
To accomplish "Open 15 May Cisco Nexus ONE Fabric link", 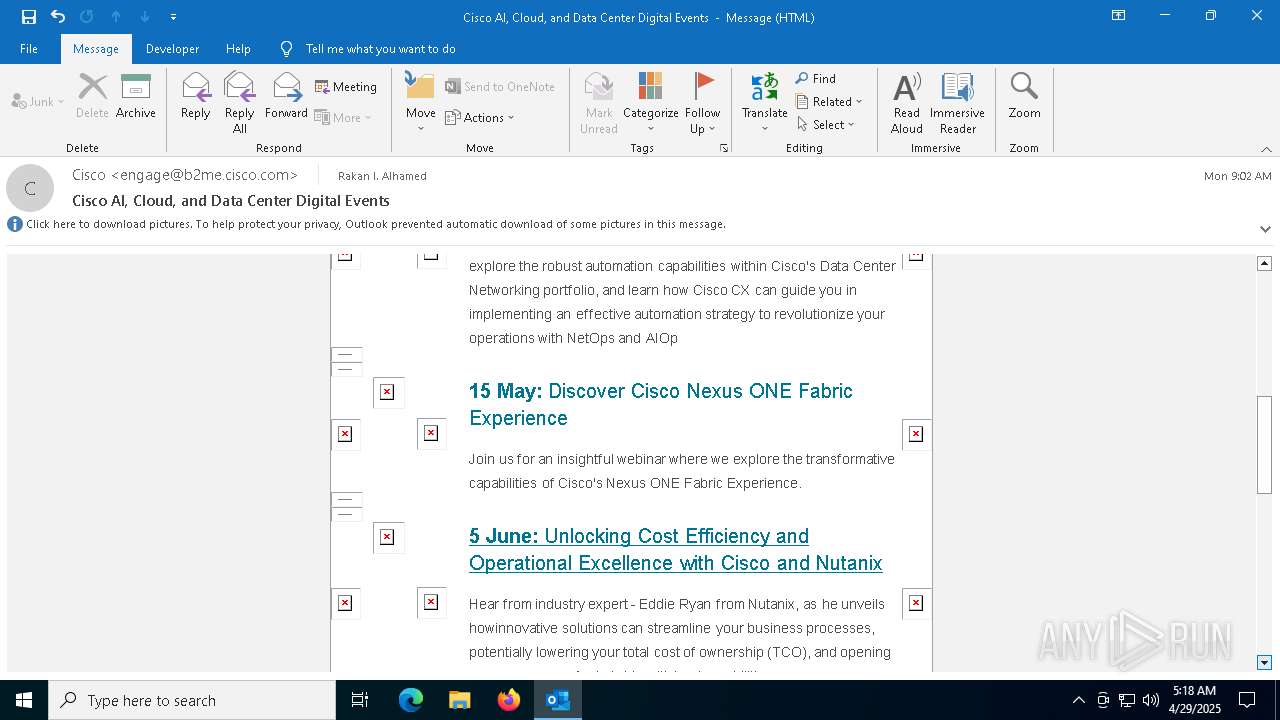I will click(661, 404).
